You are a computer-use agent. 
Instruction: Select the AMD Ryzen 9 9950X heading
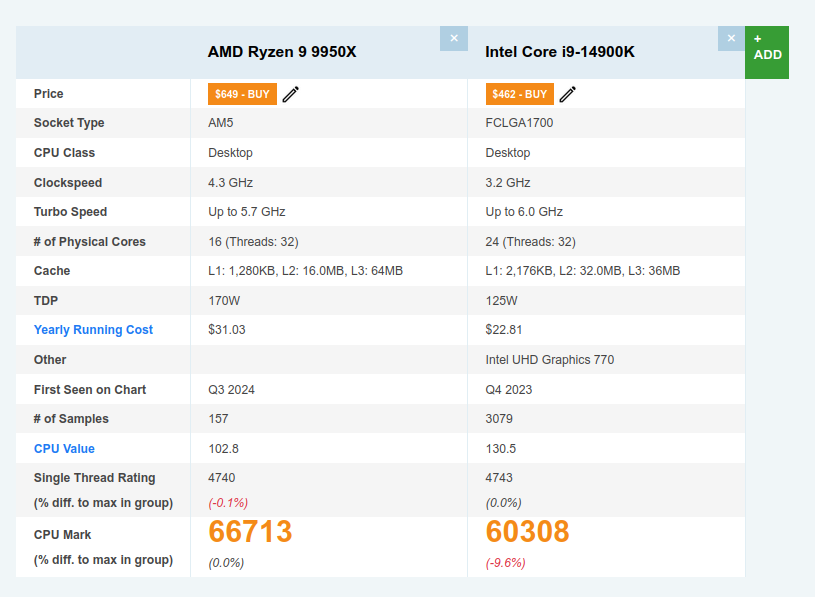[282, 52]
